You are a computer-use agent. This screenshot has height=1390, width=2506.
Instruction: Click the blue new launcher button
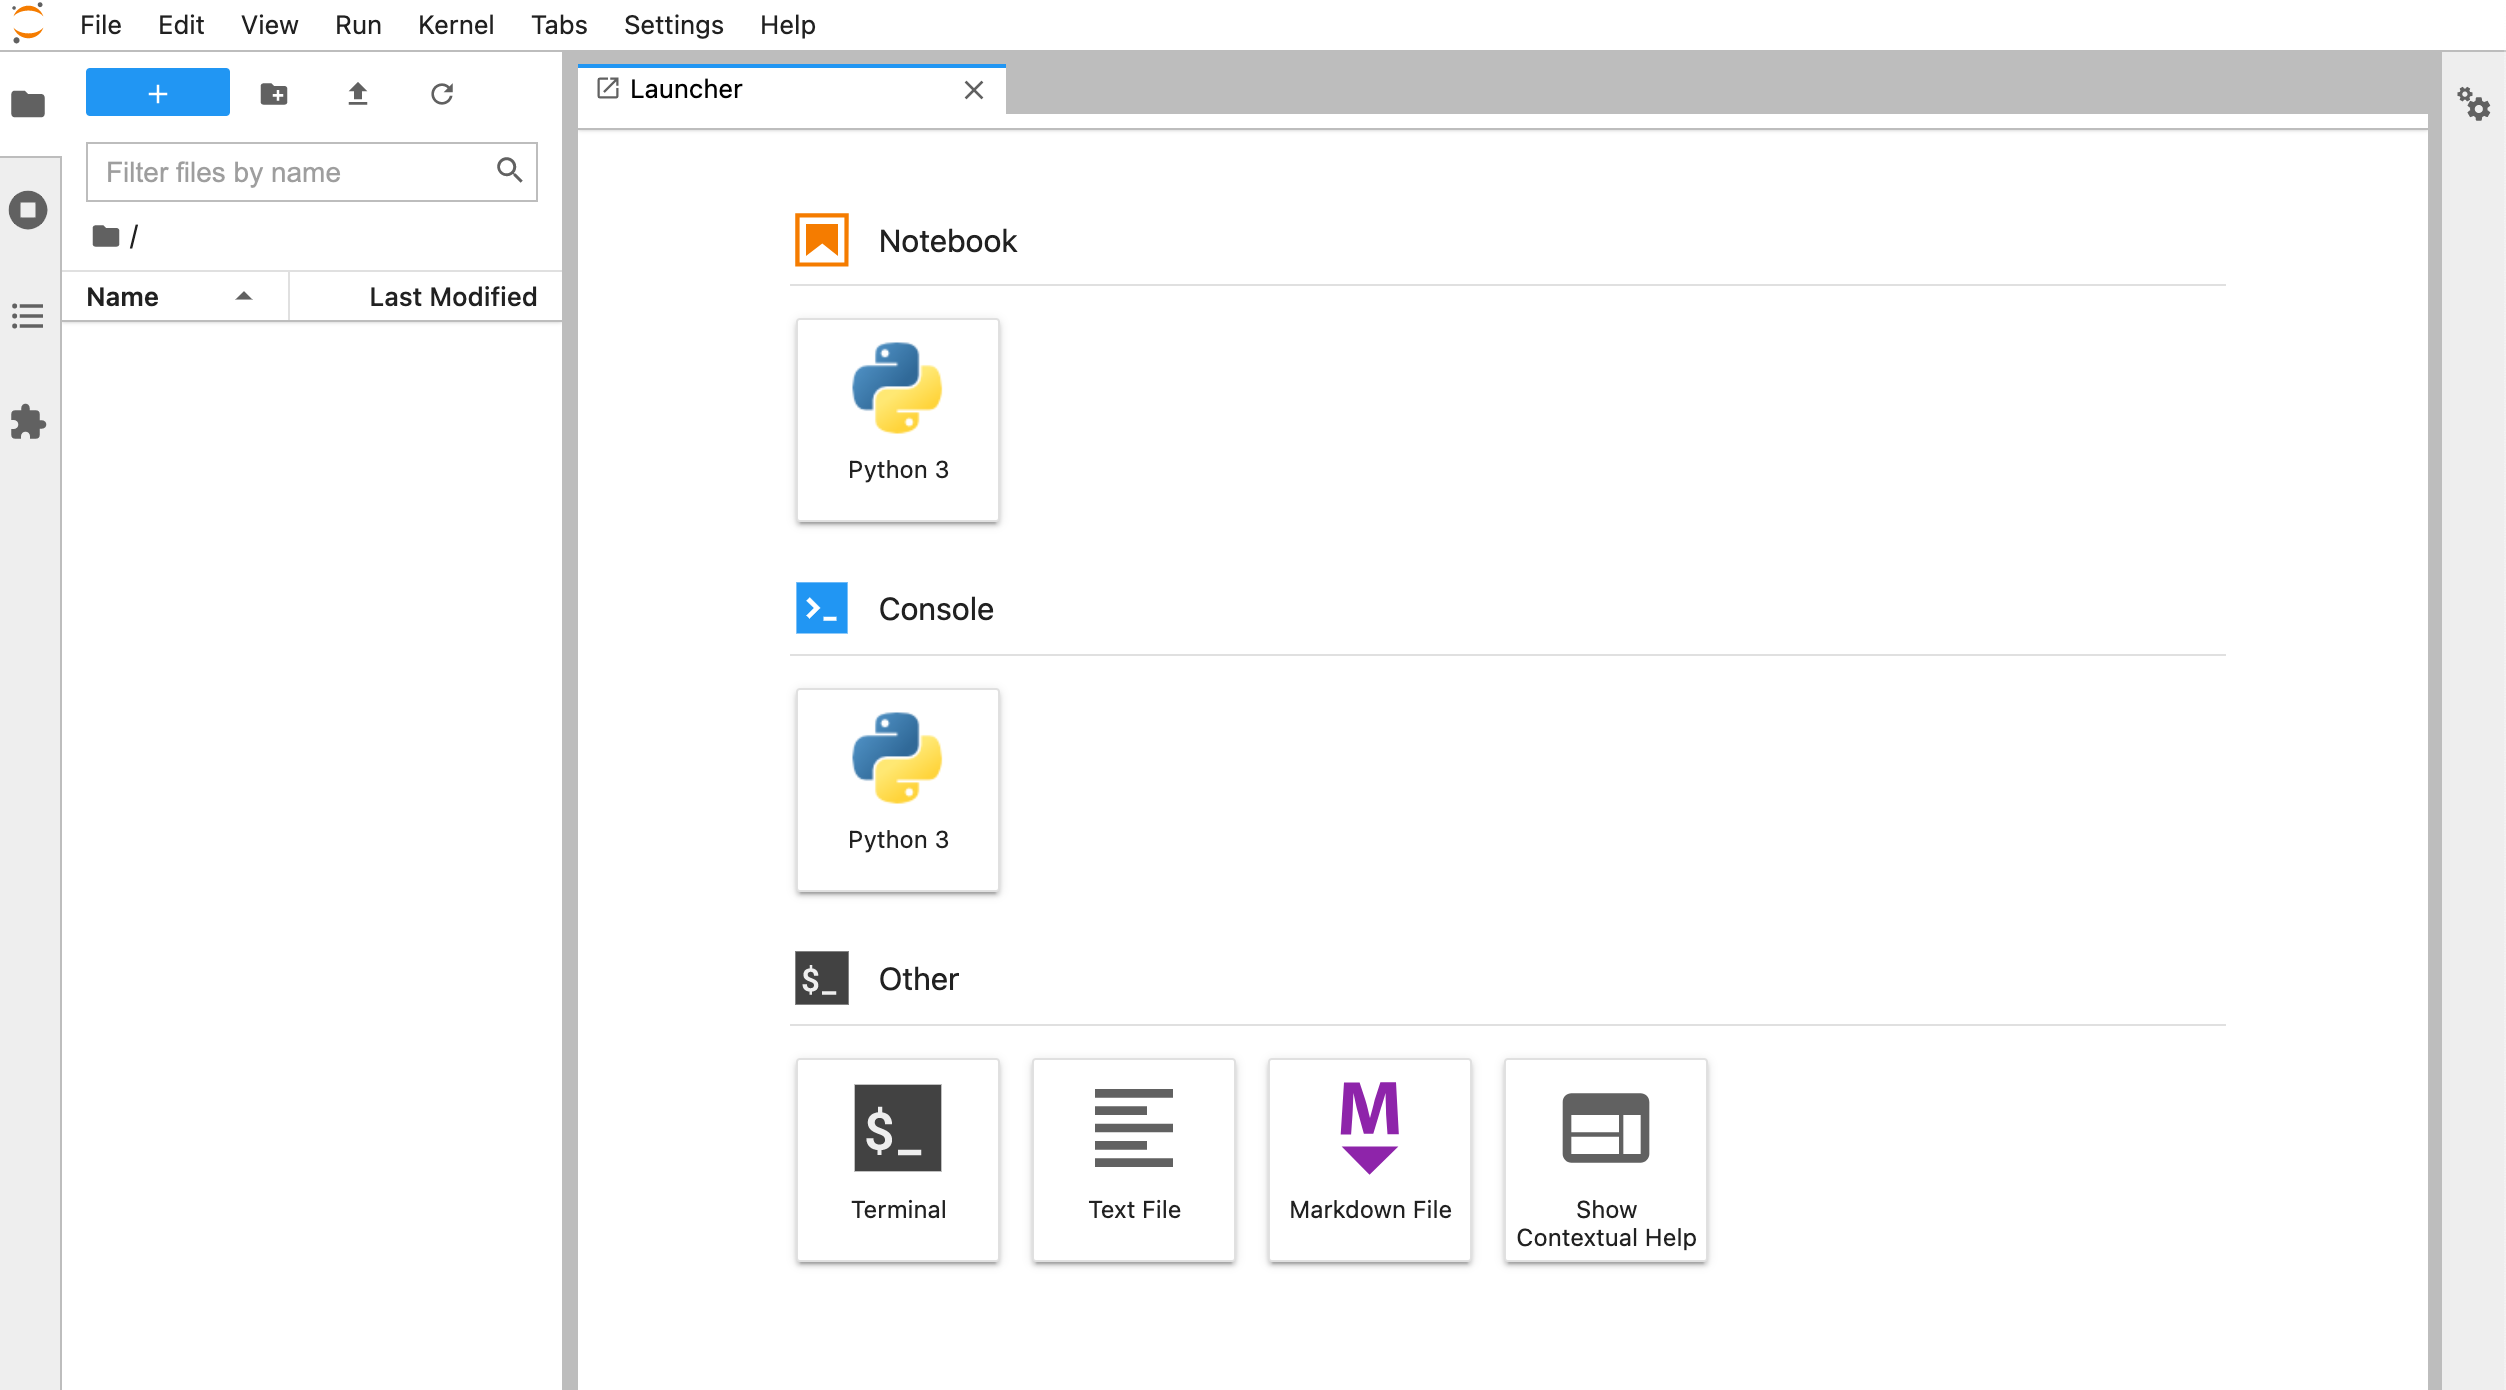(x=158, y=93)
